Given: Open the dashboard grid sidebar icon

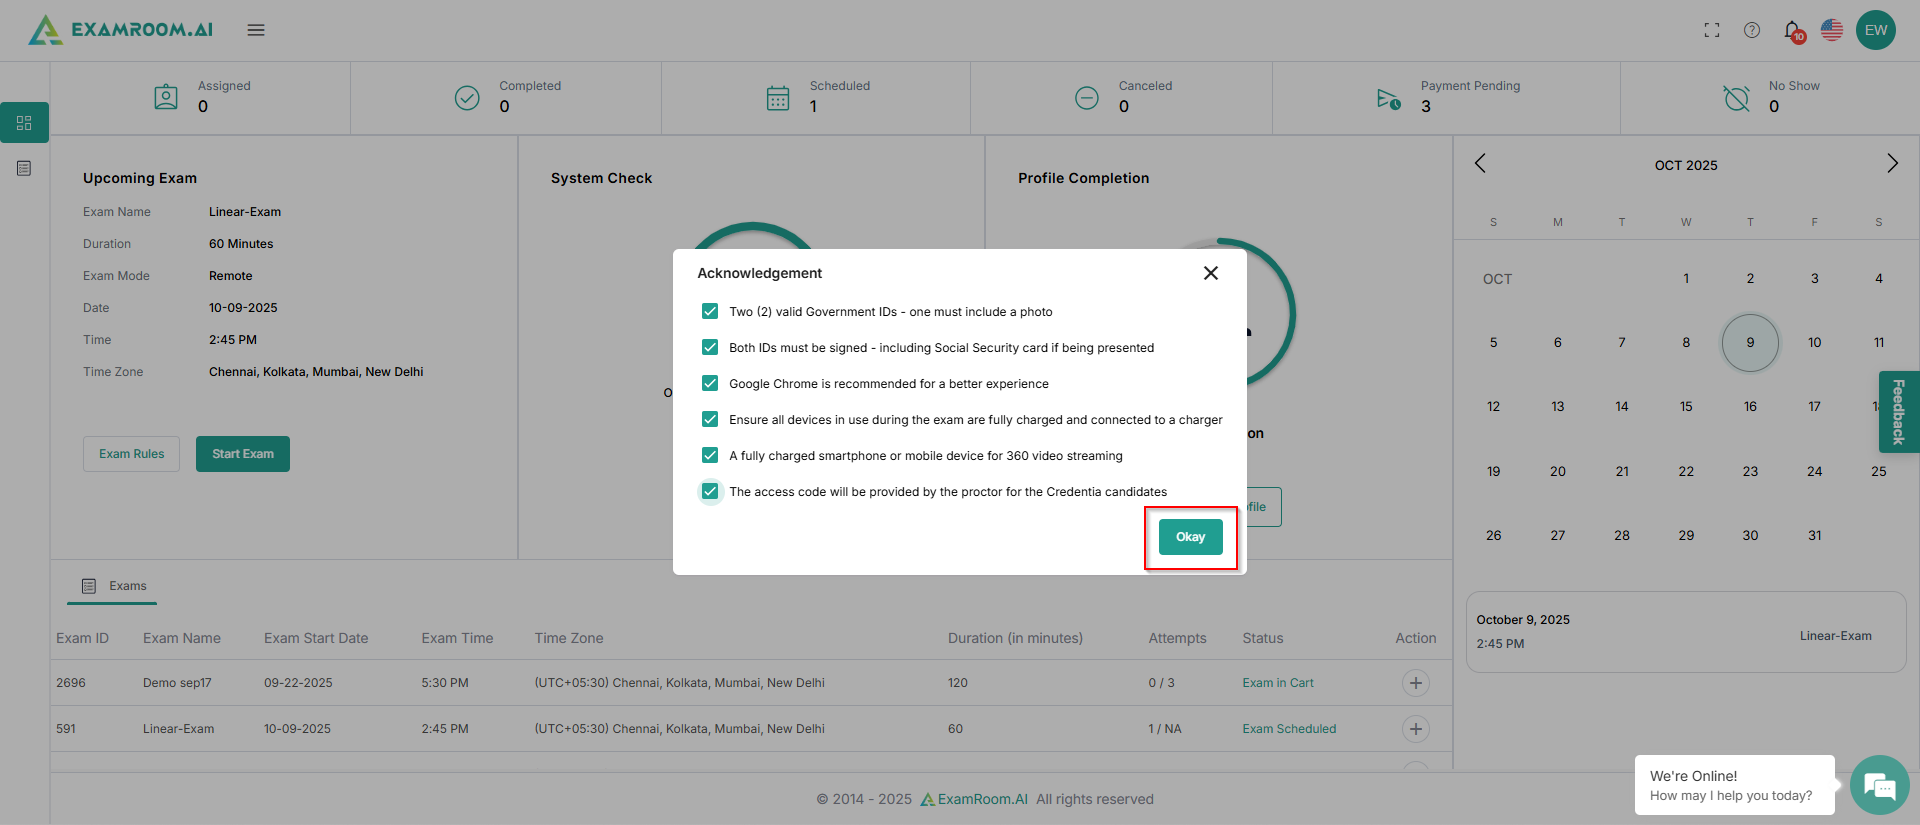Looking at the screenshot, I should coord(25,123).
